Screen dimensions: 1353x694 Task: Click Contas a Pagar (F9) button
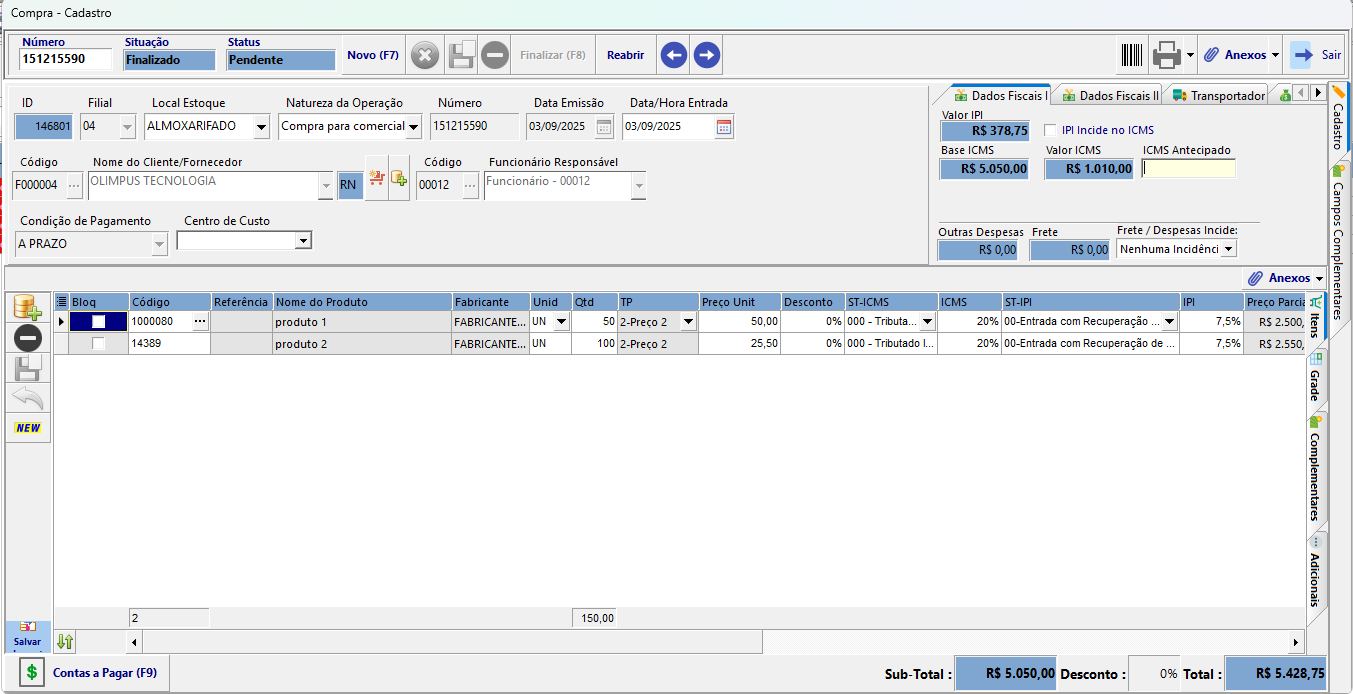tap(88, 673)
